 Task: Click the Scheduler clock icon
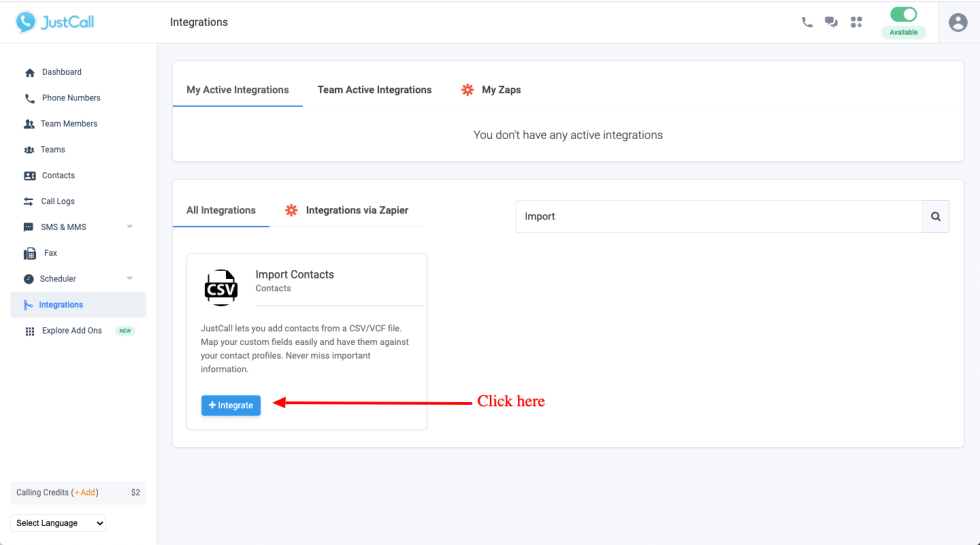click(28, 279)
